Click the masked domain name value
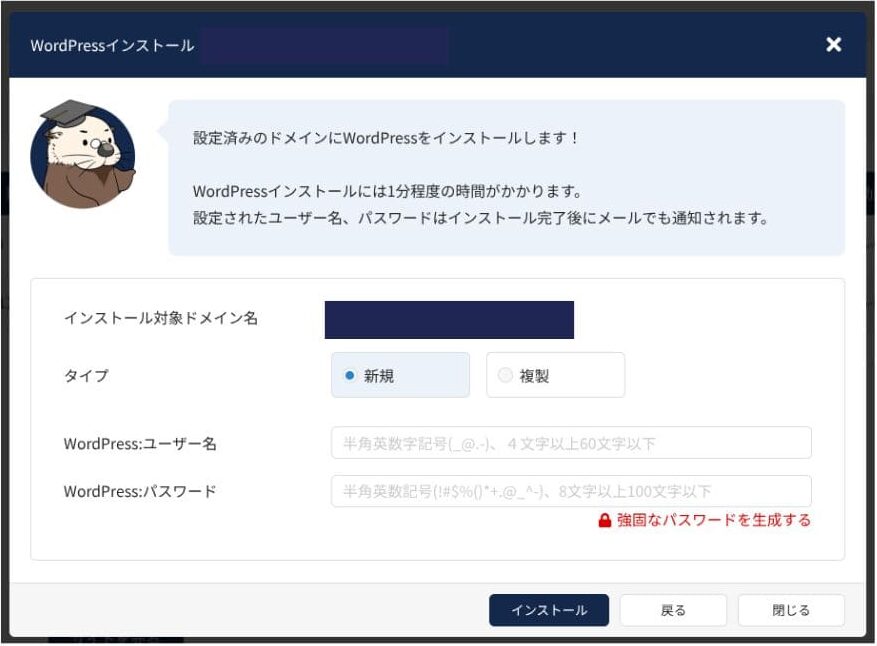Screen dimensions: 877x646 449,320
